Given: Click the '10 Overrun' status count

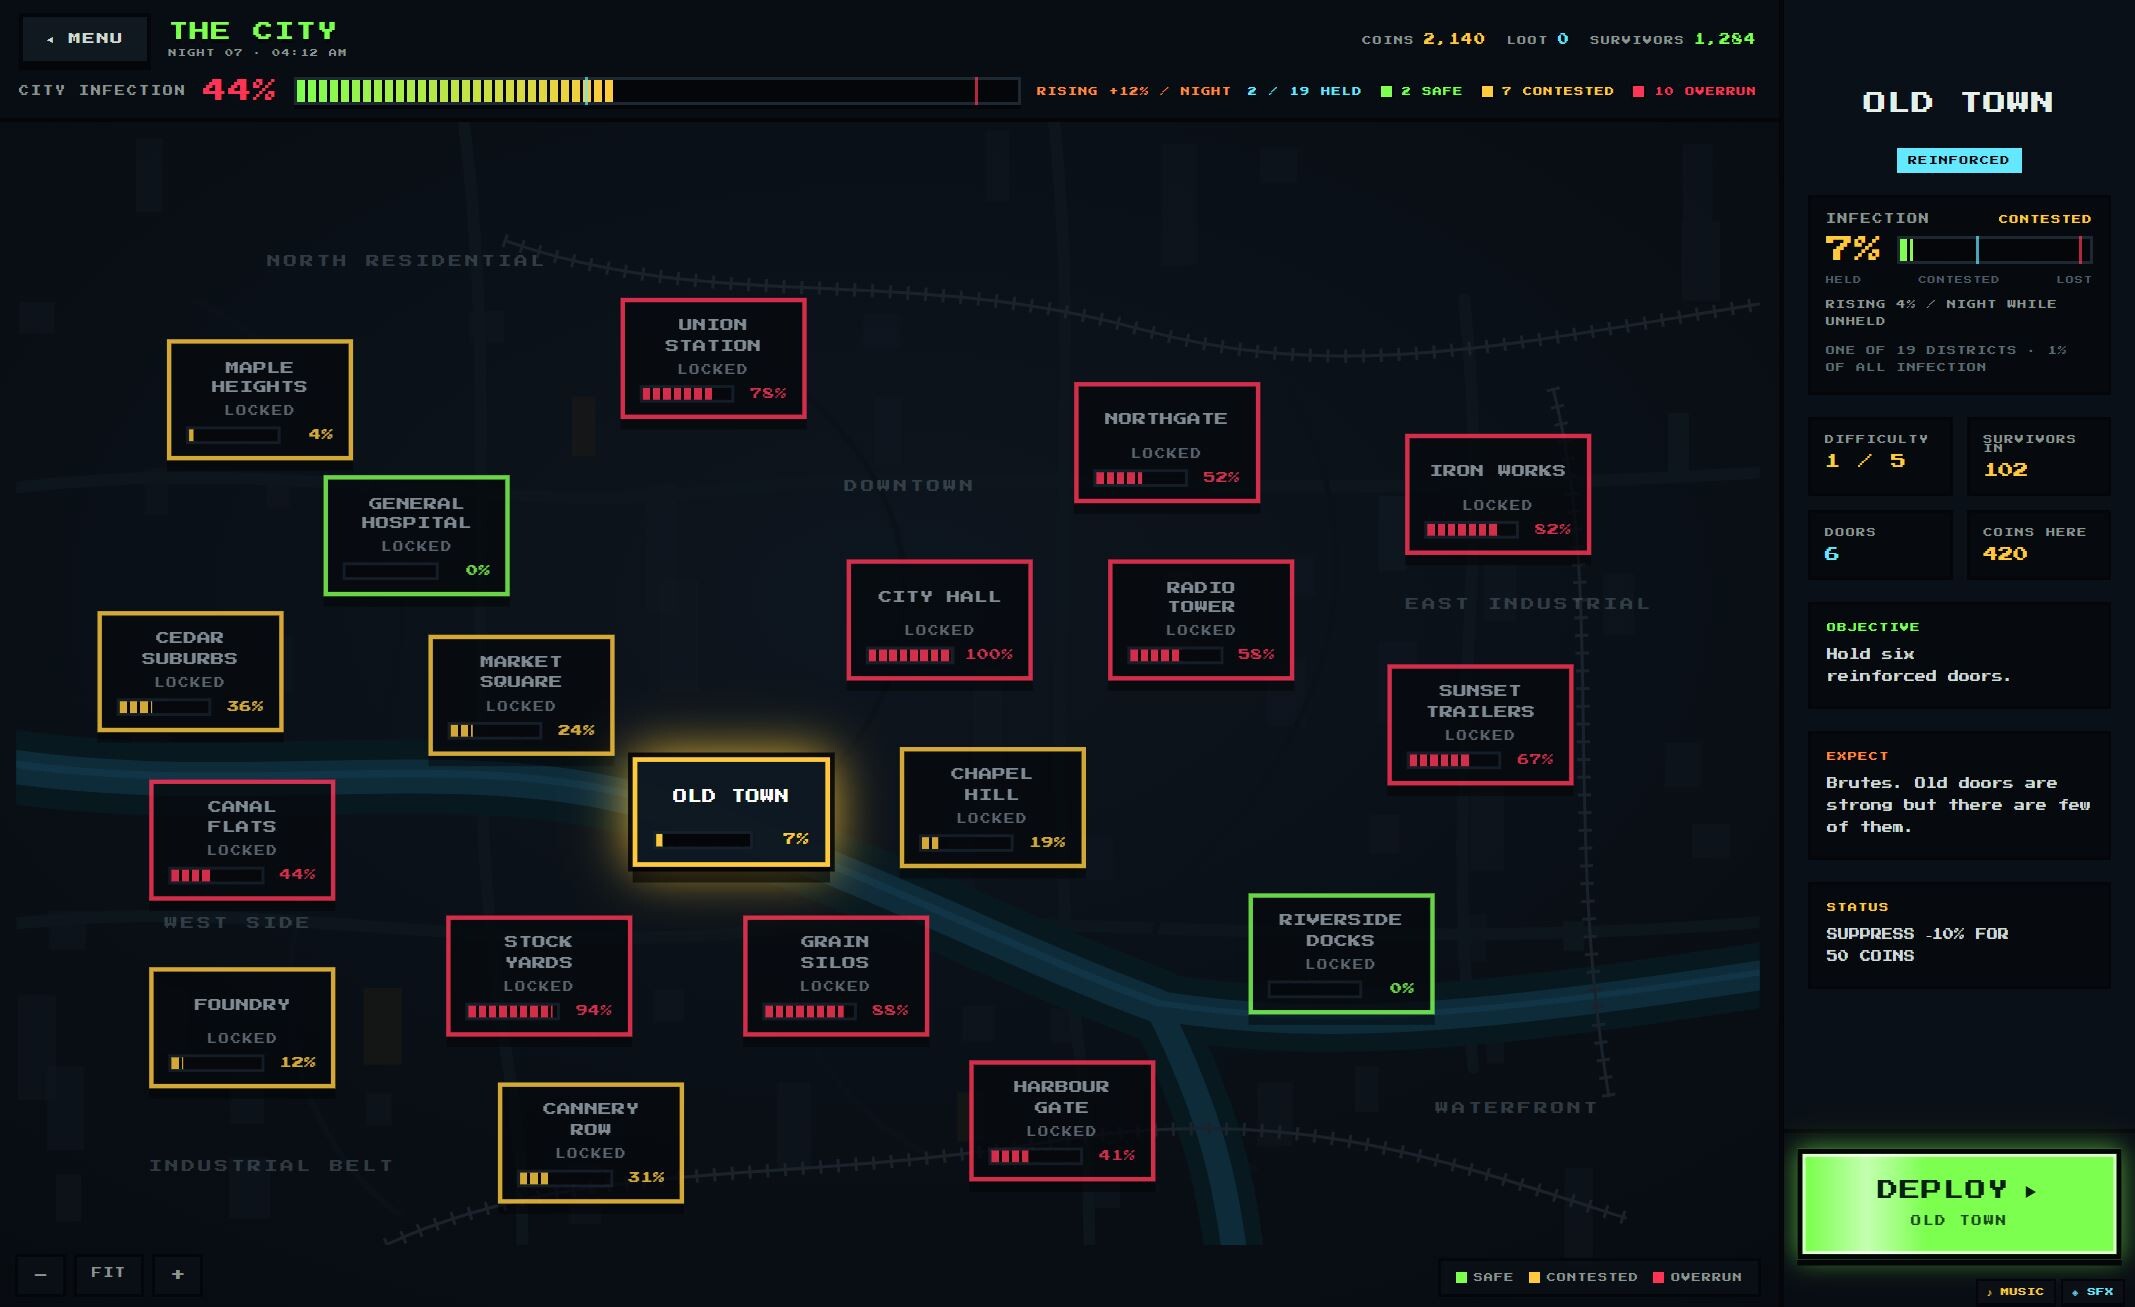Looking at the screenshot, I should point(1694,91).
